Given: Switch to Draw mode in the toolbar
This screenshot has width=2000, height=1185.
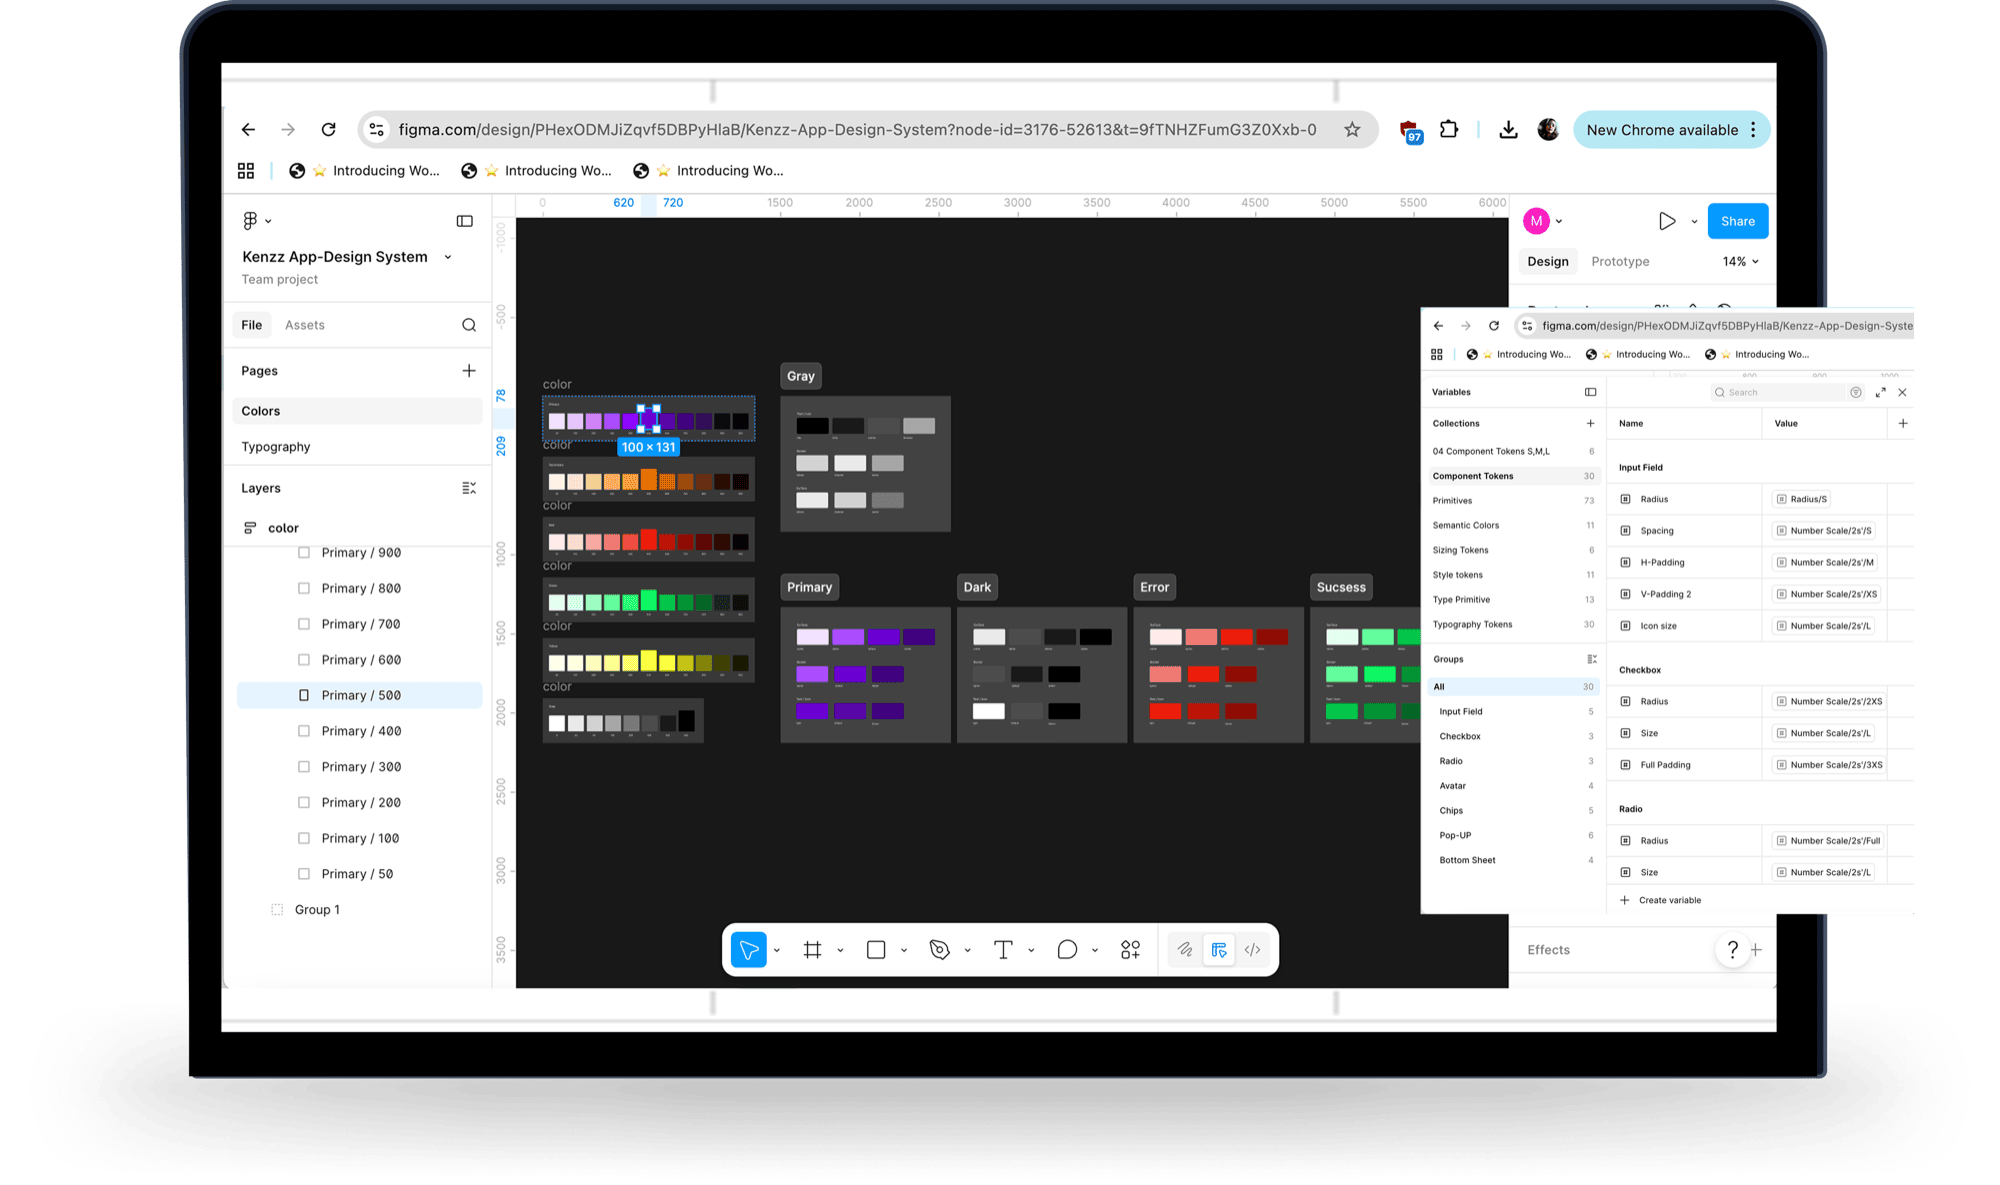Looking at the screenshot, I should [x=1185, y=950].
